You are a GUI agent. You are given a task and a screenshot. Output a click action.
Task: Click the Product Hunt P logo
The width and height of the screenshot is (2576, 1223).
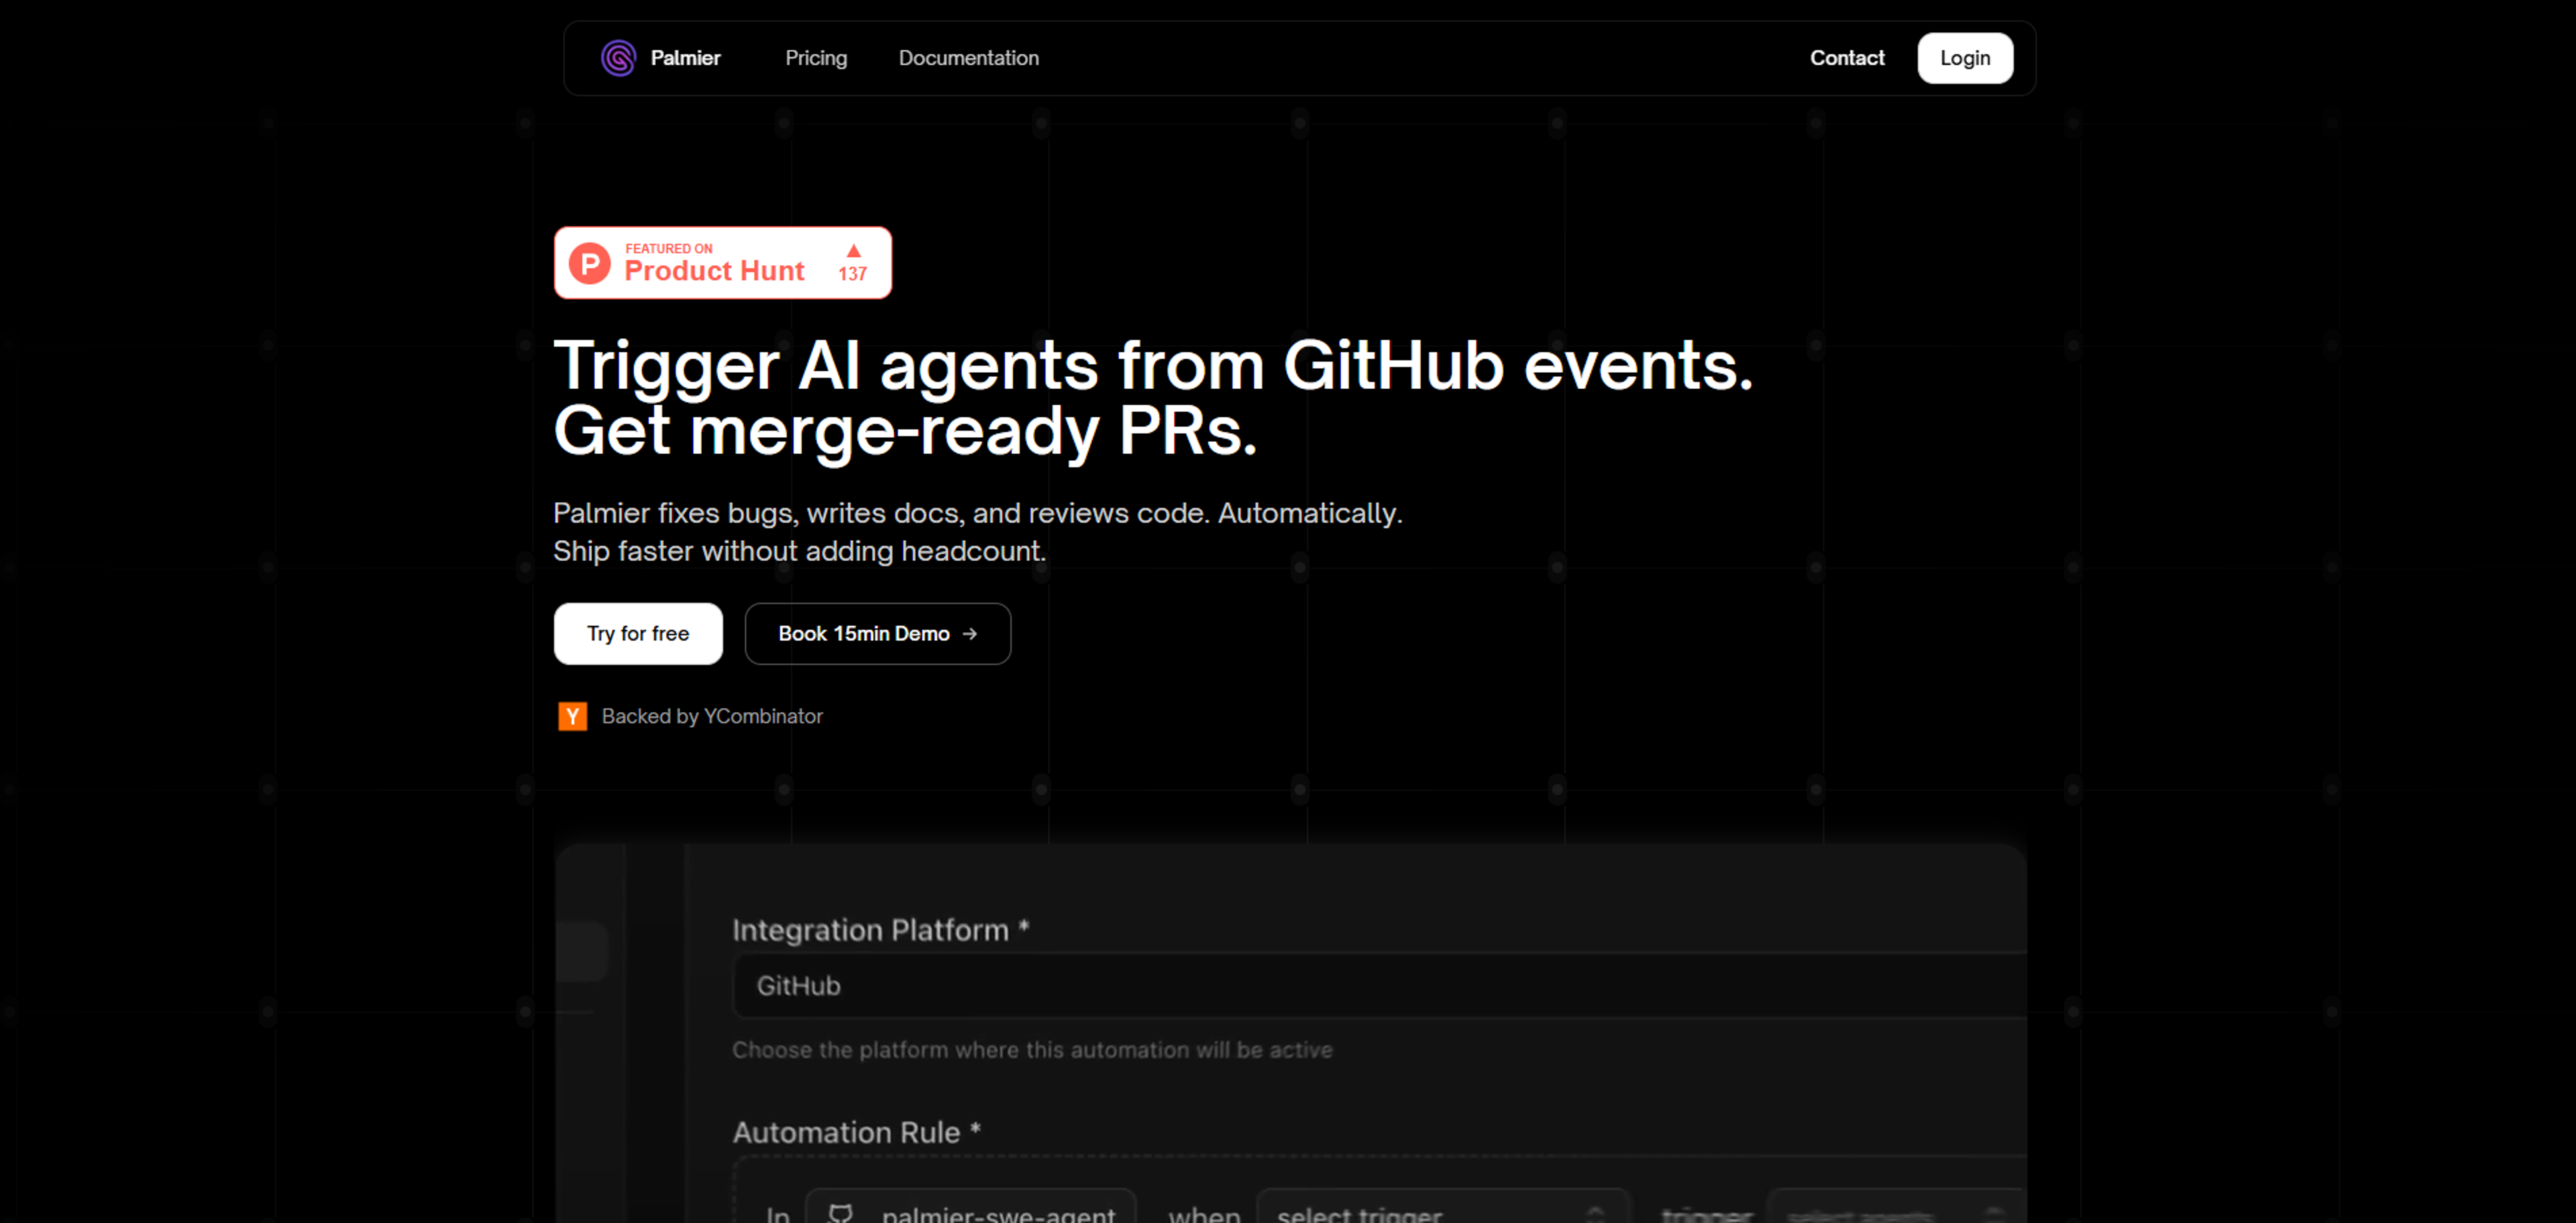pos(589,263)
